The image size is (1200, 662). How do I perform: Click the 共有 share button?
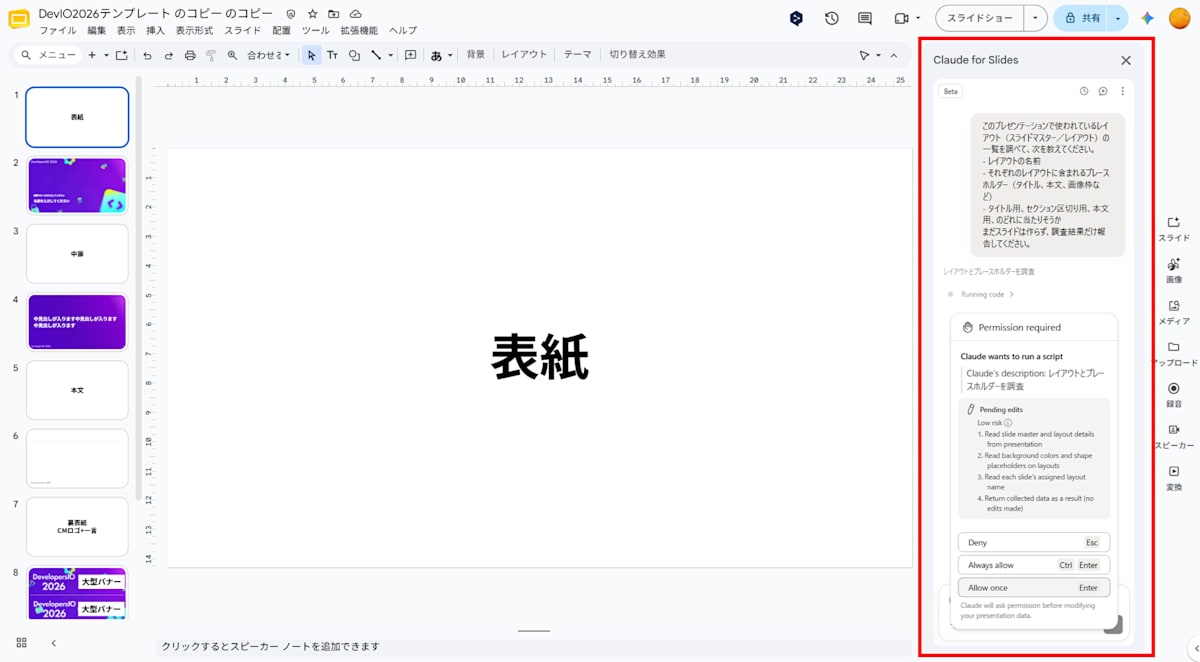tap(1081, 18)
